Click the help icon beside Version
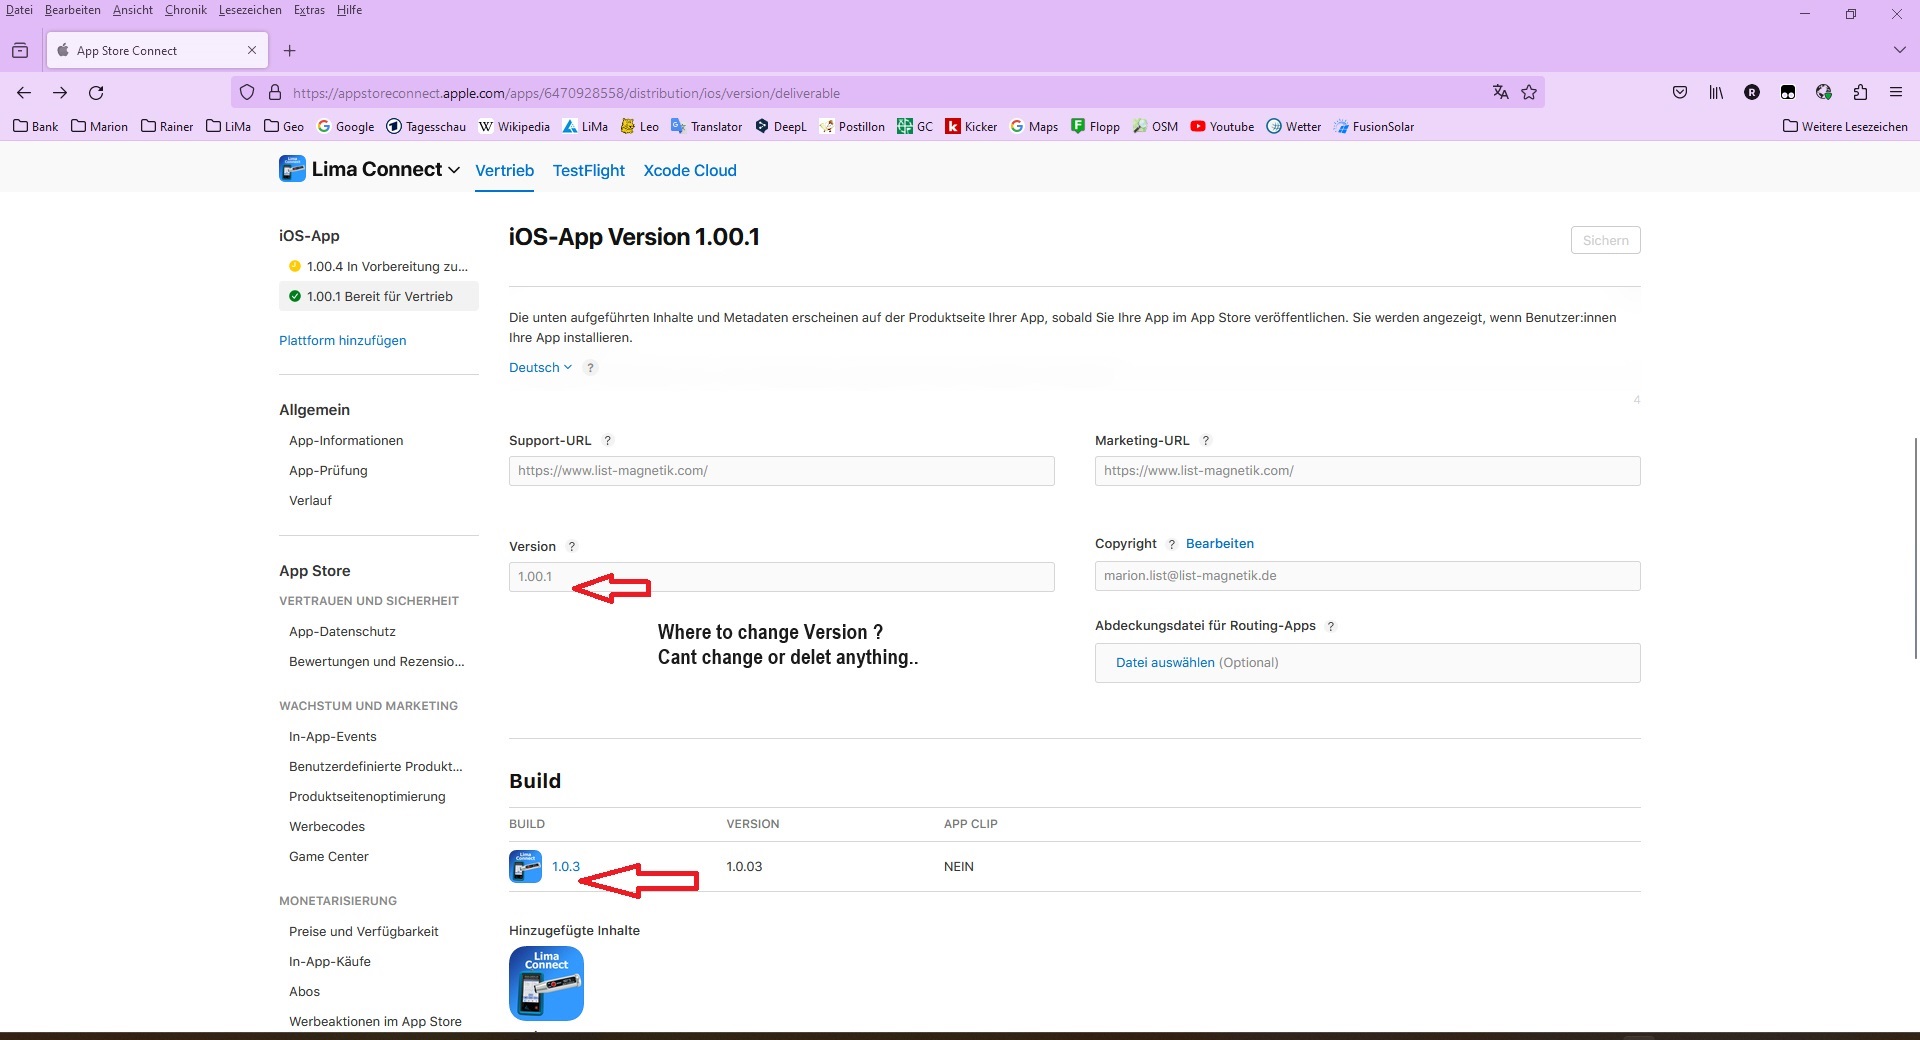This screenshot has width=1920, height=1040. point(572,547)
